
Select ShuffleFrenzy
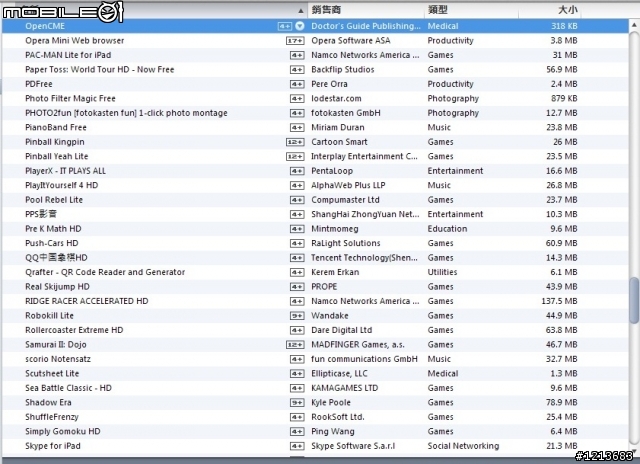click(x=315, y=417)
